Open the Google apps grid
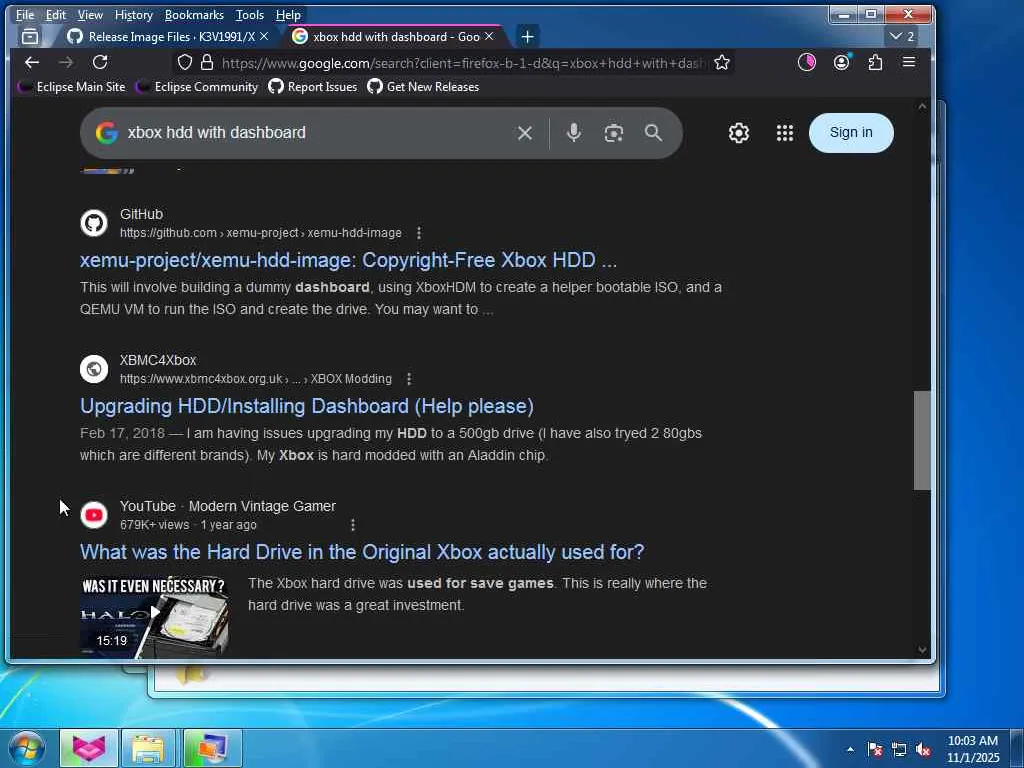This screenshot has width=1024, height=768. (784, 133)
